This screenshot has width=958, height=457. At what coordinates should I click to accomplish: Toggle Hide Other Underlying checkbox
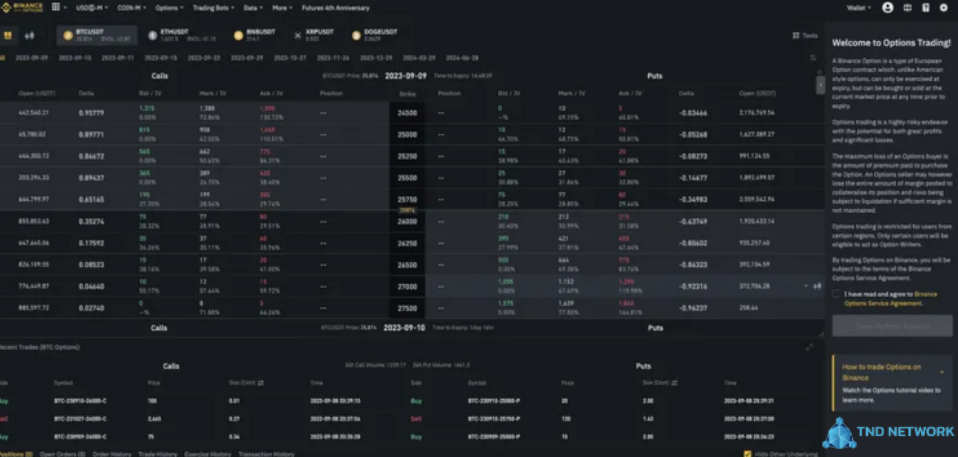point(749,454)
